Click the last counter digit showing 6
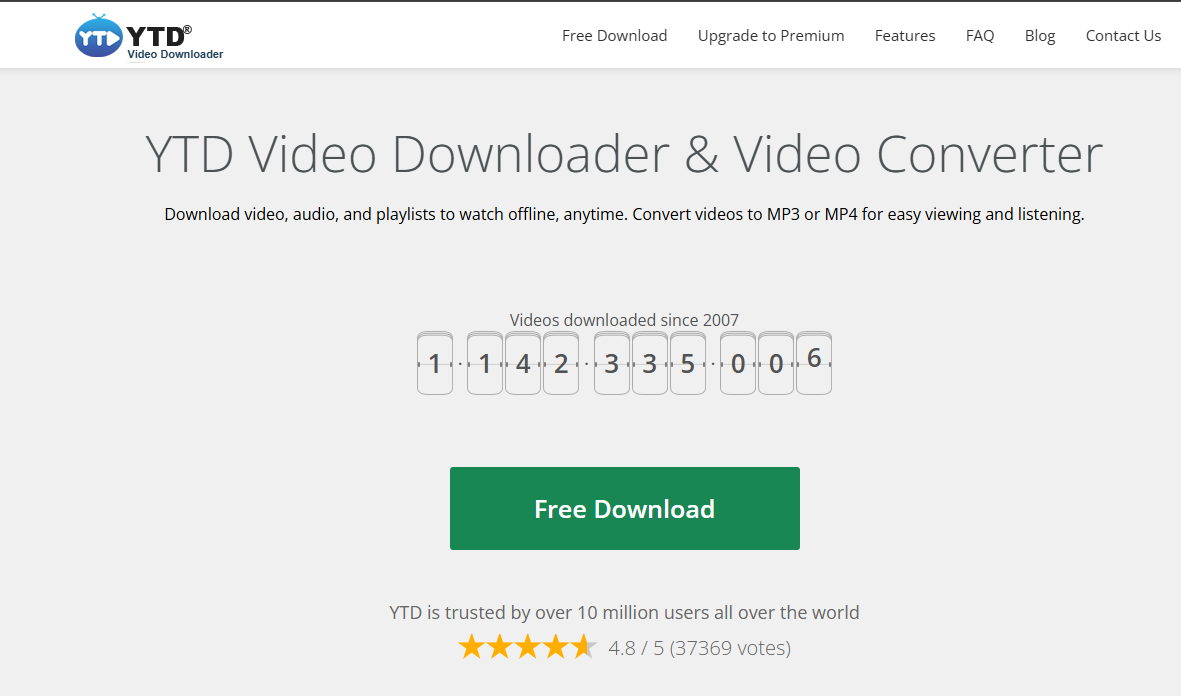This screenshot has width=1181, height=696. click(x=813, y=363)
